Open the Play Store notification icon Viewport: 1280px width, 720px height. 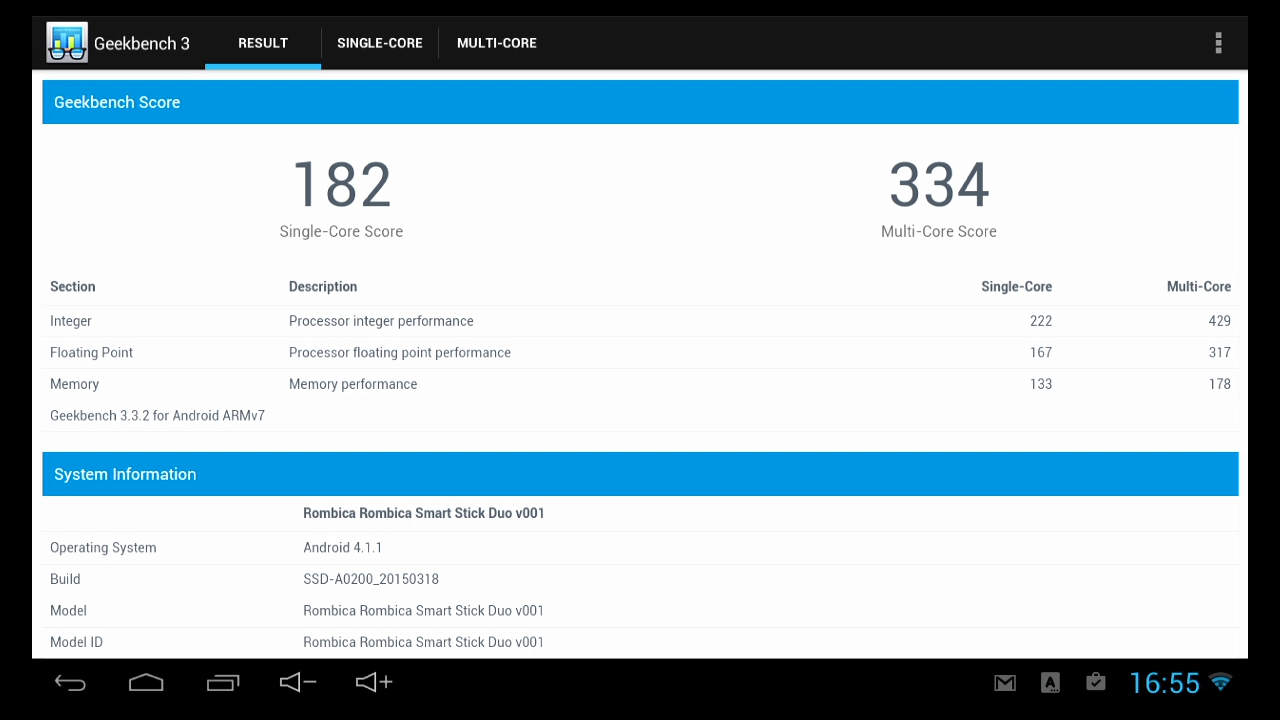coord(1096,682)
